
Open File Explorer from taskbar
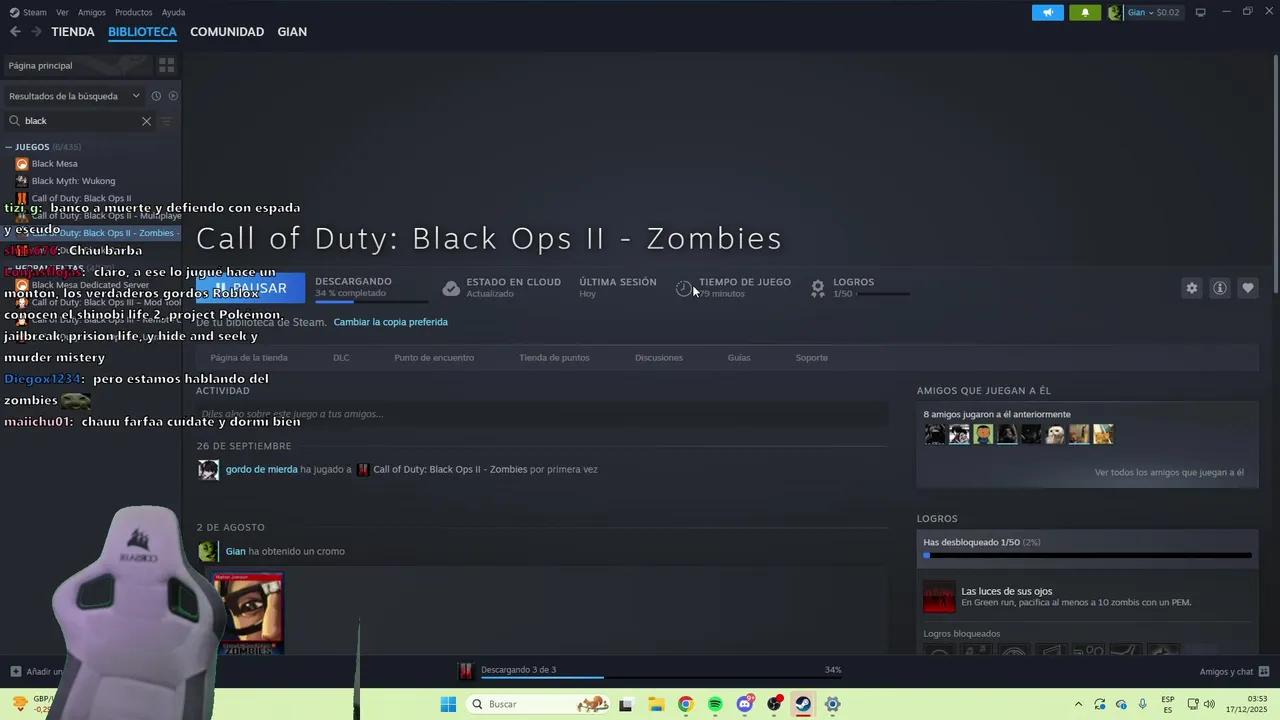click(656, 704)
